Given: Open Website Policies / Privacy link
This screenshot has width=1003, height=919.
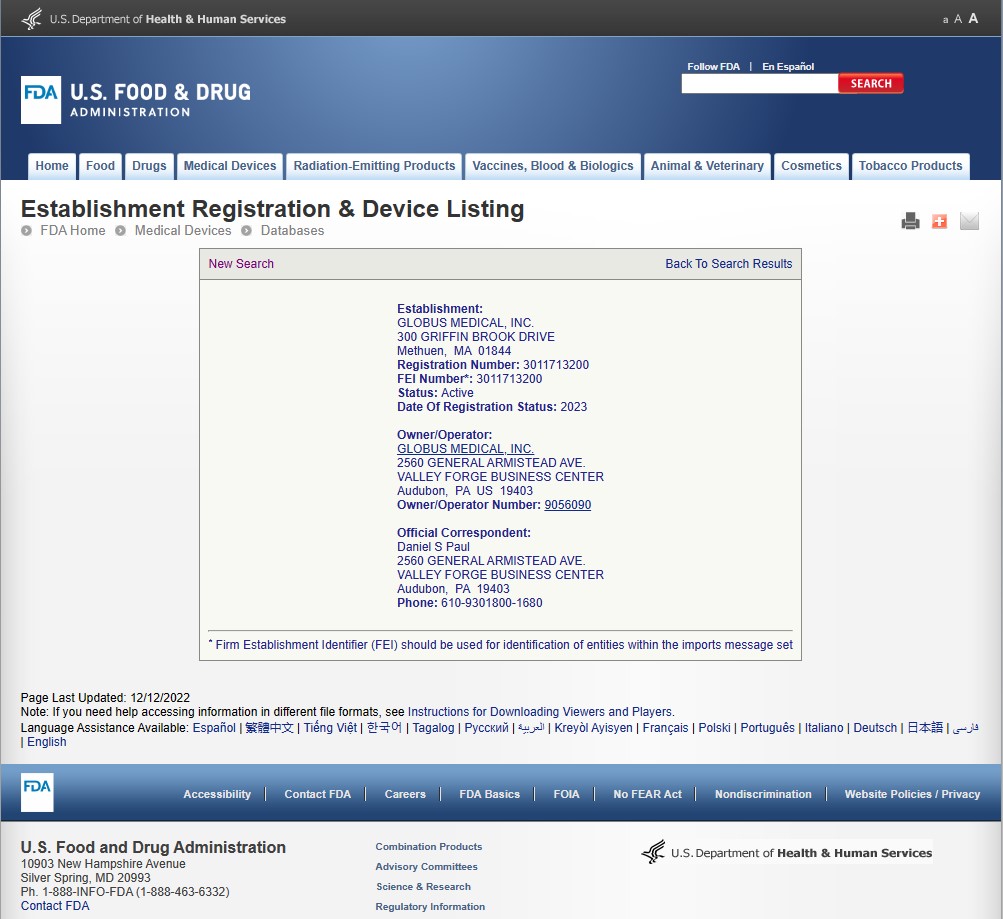Looking at the screenshot, I should [912, 794].
